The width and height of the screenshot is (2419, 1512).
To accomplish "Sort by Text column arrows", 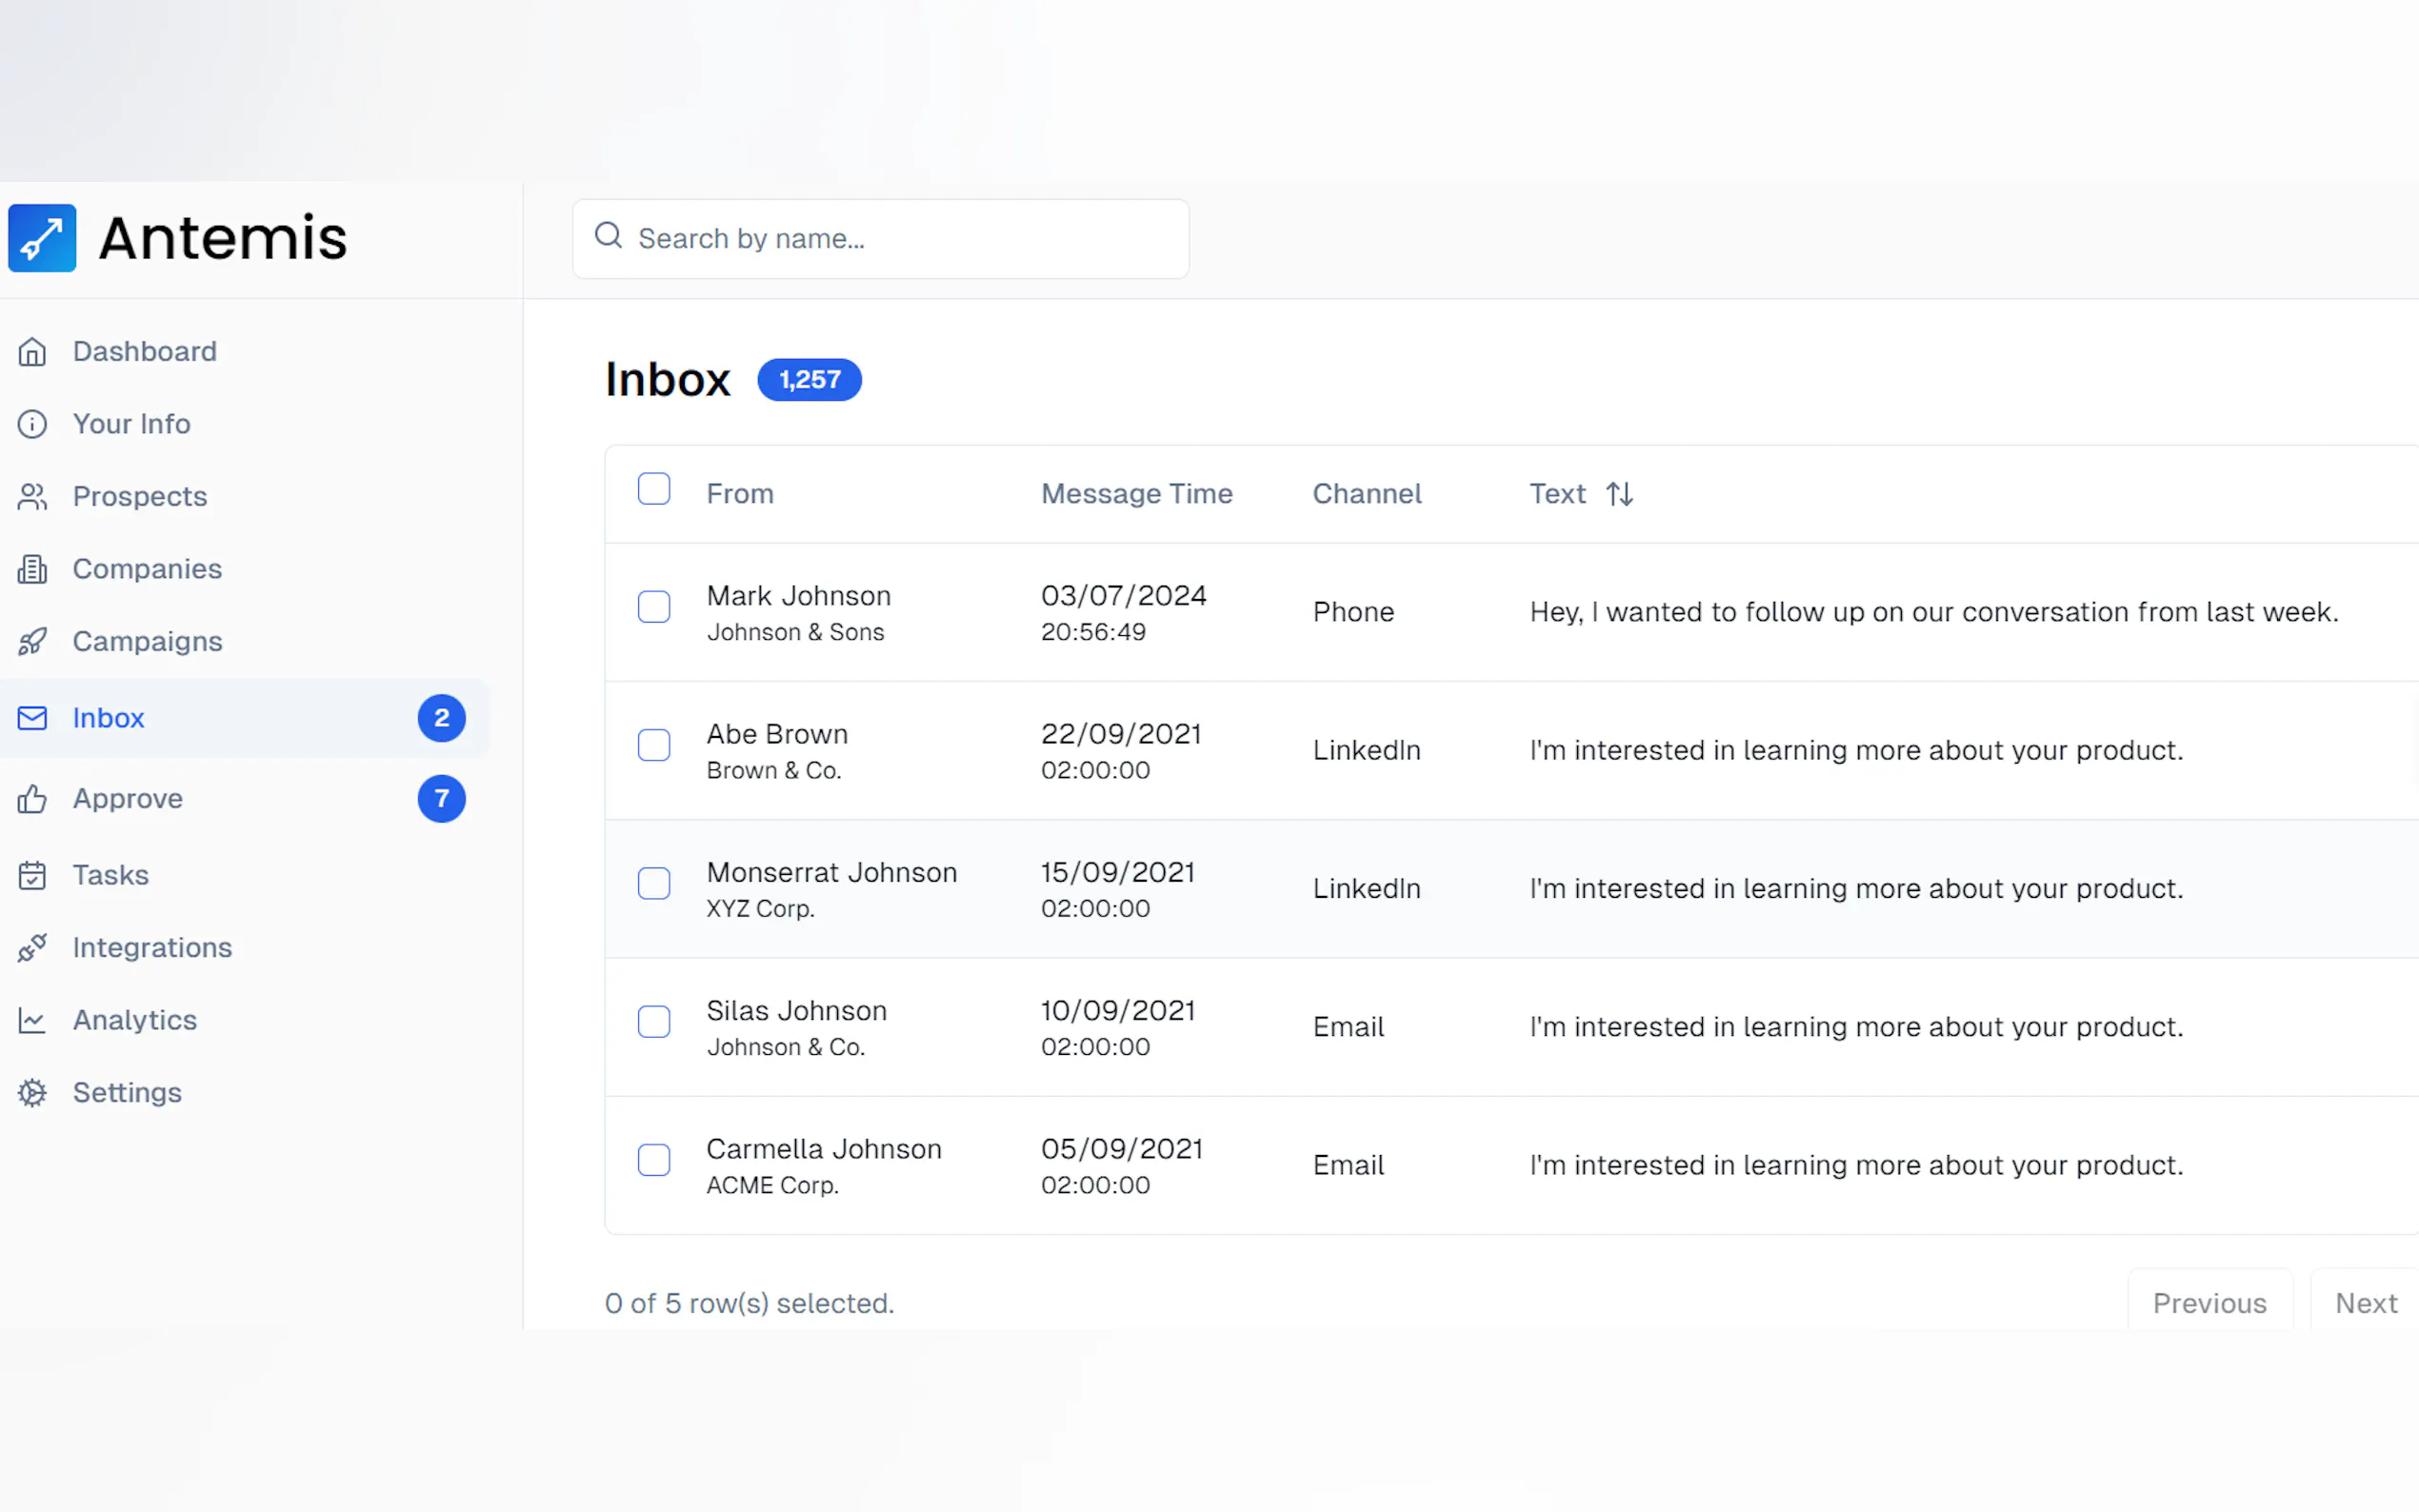I will point(1619,494).
